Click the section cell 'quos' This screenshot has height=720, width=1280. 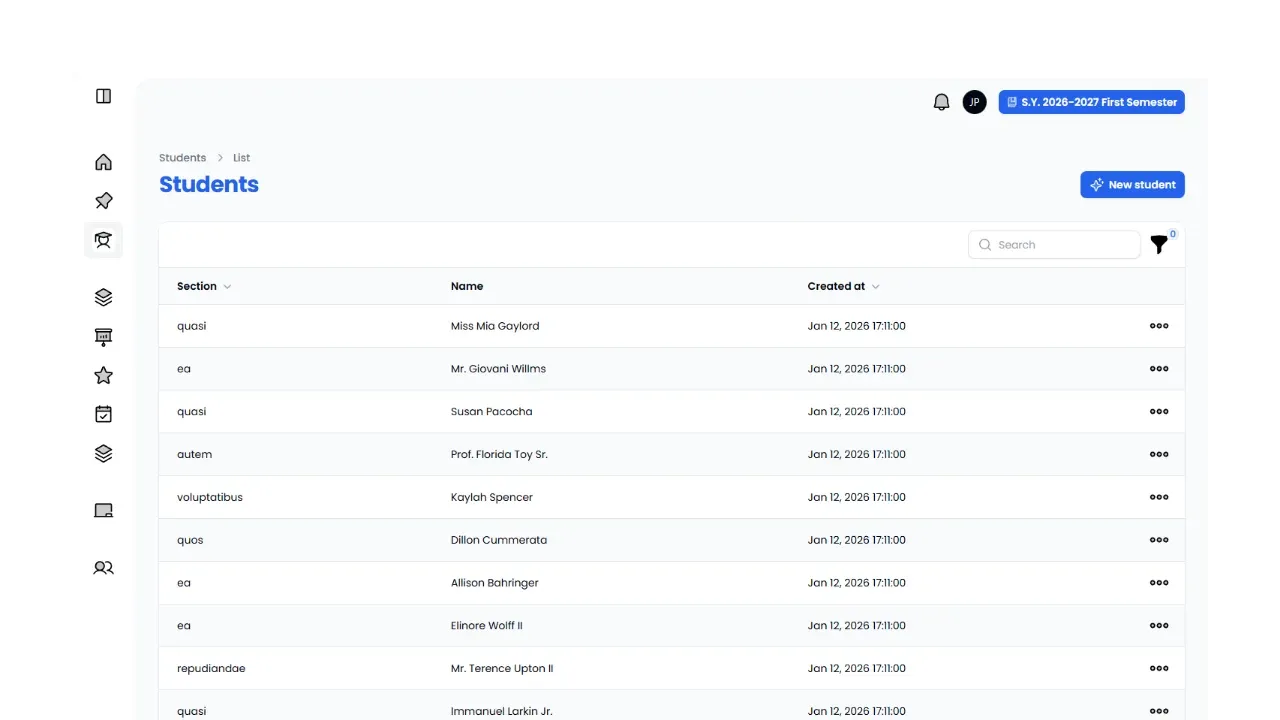[190, 540]
